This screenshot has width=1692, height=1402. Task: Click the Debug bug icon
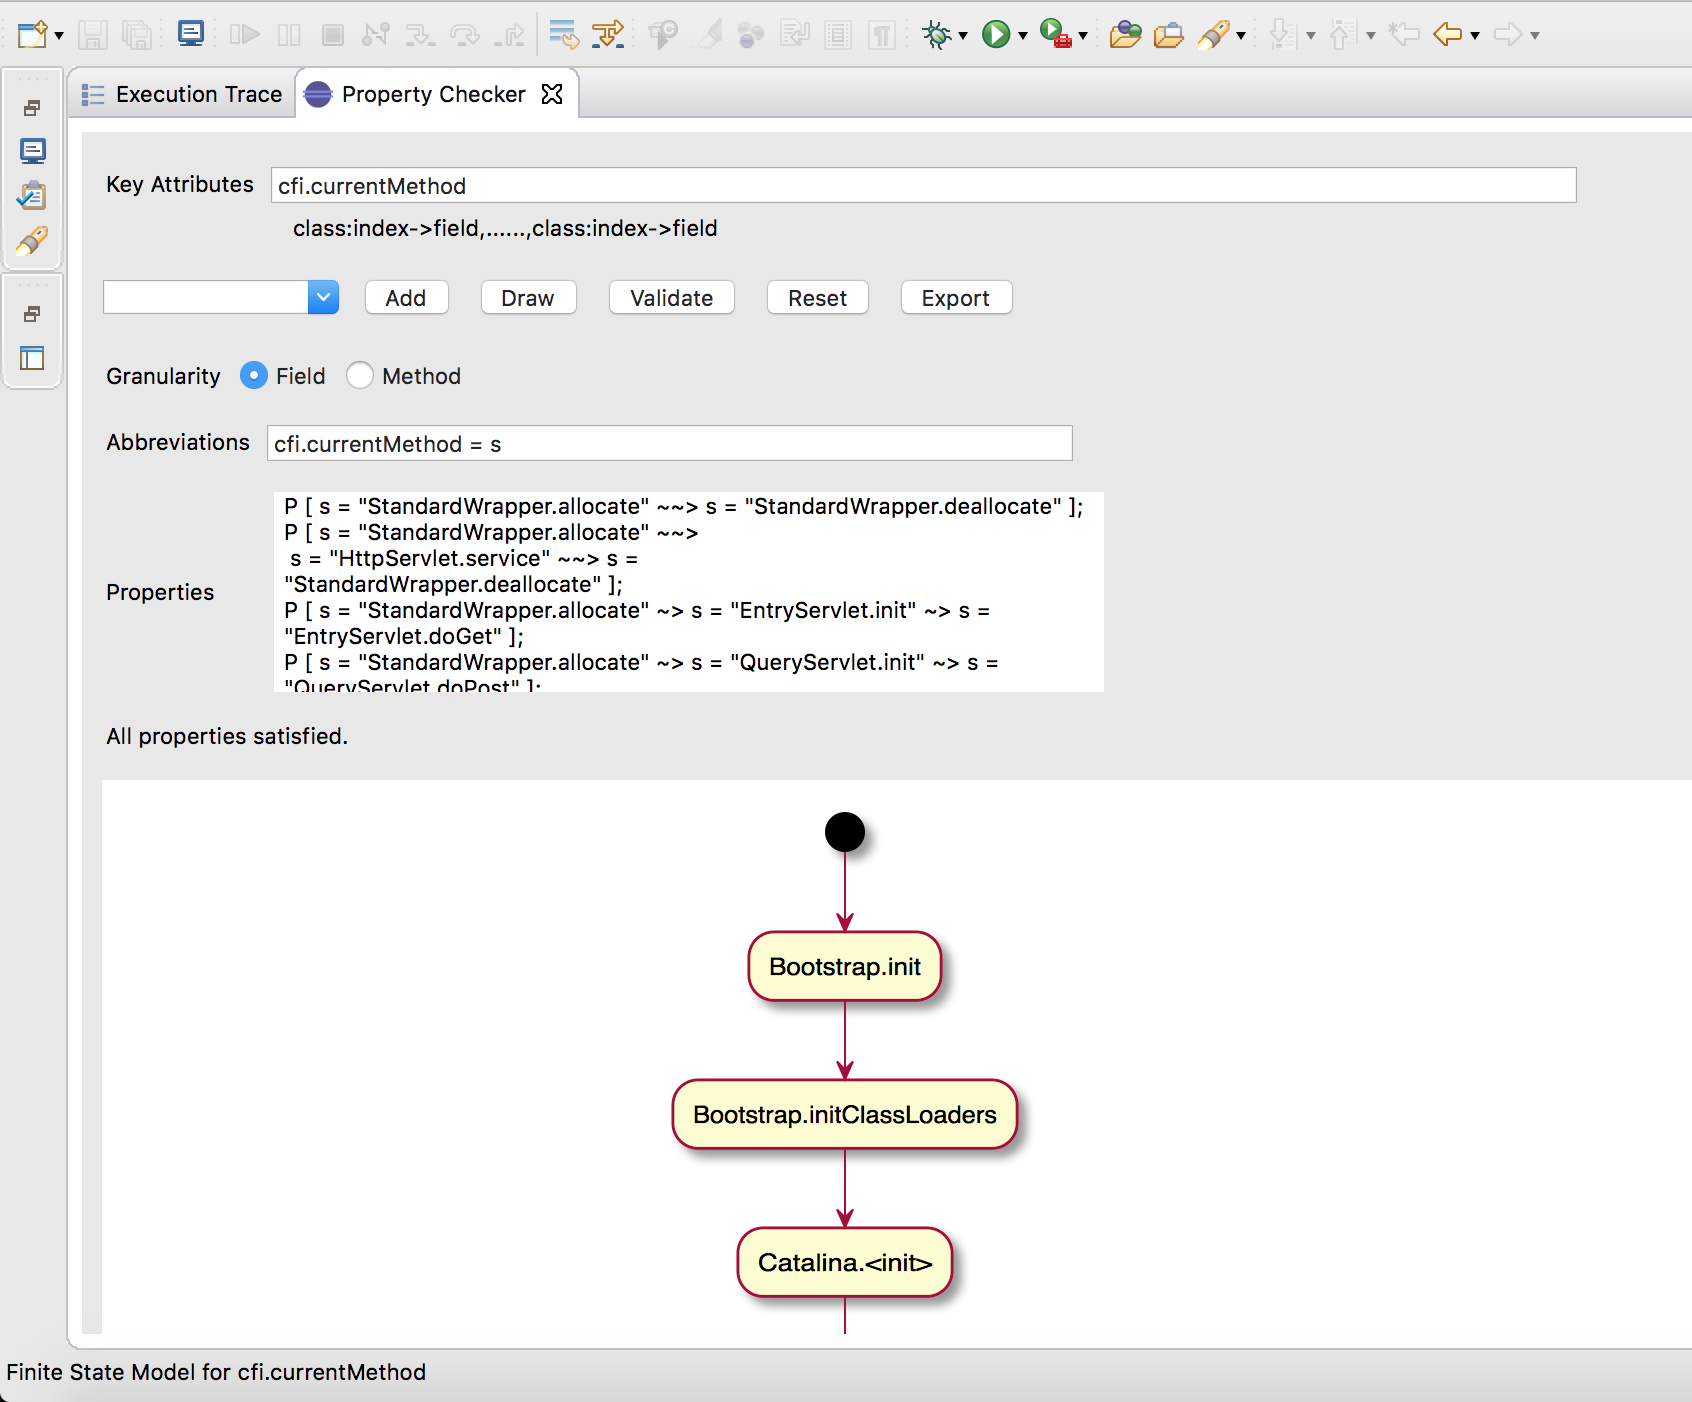[936, 35]
